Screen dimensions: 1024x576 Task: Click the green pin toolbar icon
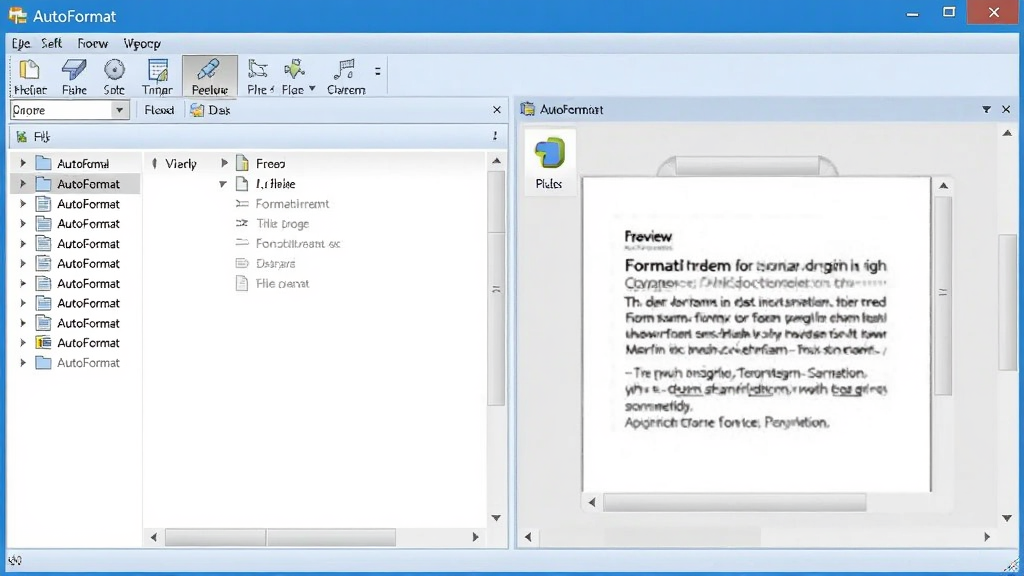click(293, 69)
